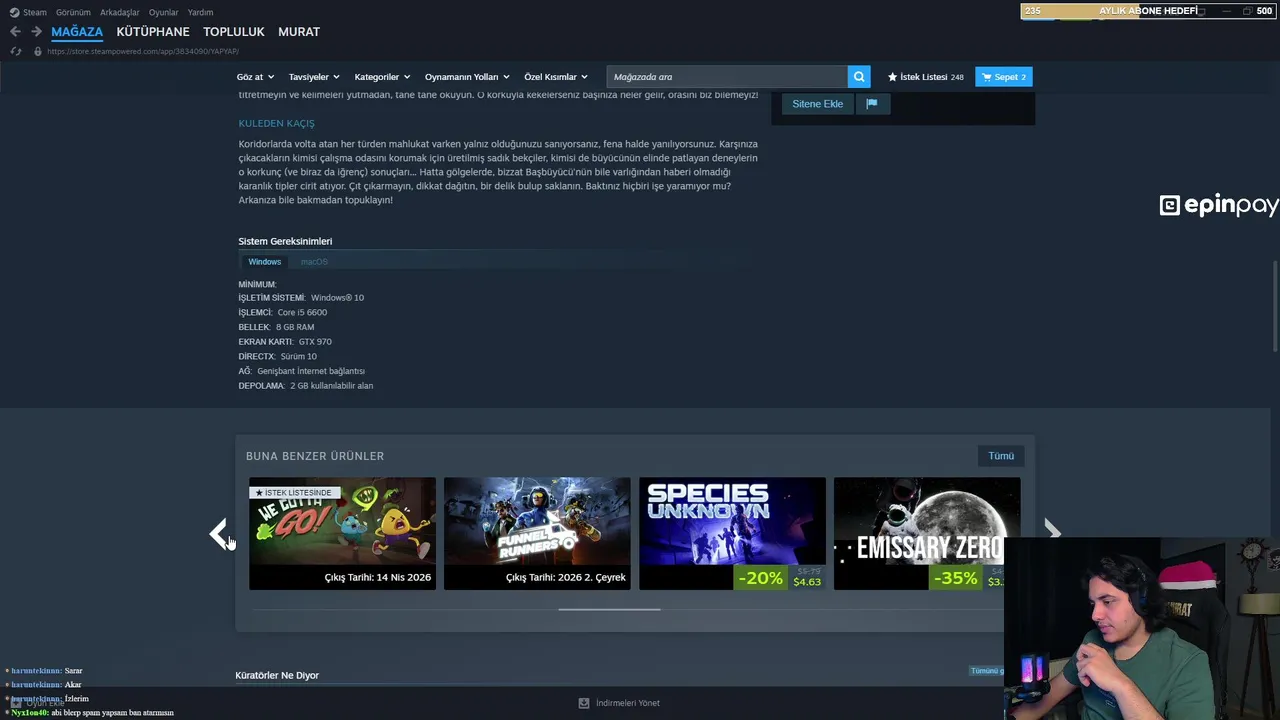Switch to the KÜTÜPHANE tab
The image size is (1280, 720).
pos(153,32)
